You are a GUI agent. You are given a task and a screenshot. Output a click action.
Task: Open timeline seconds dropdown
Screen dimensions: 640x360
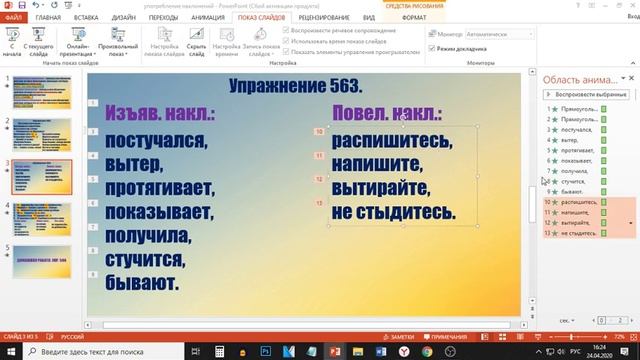pyautogui.click(x=567, y=320)
